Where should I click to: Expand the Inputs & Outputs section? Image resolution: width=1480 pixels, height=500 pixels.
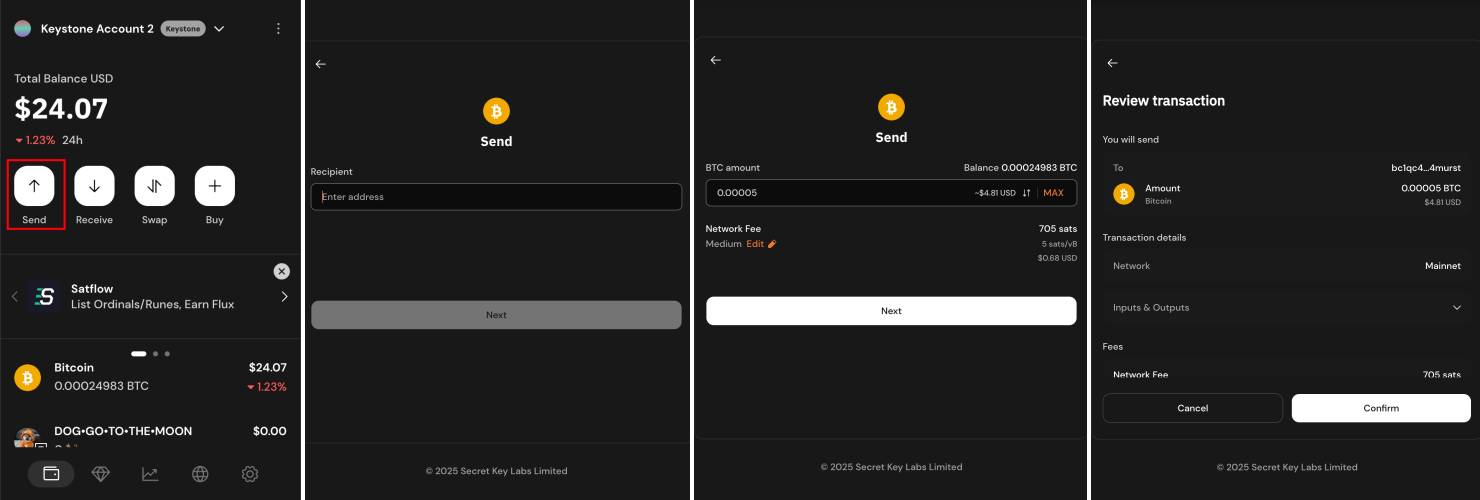1456,308
